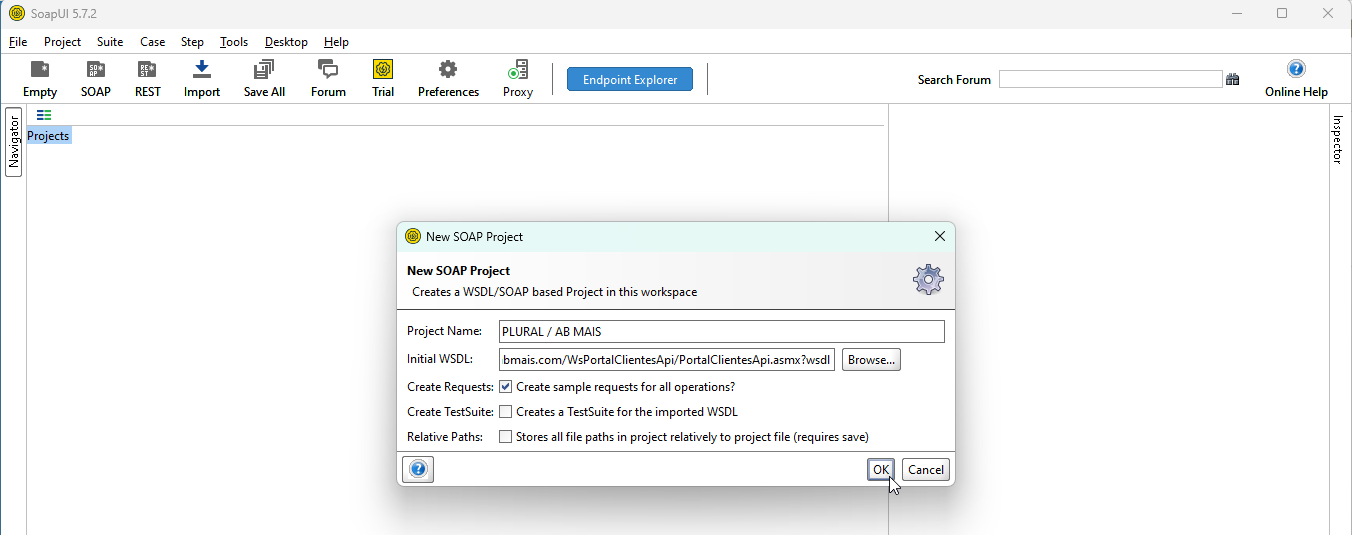This screenshot has width=1352, height=535.
Task: Click the Save All toolbar icon
Action: pyautogui.click(x=264, y=69)
